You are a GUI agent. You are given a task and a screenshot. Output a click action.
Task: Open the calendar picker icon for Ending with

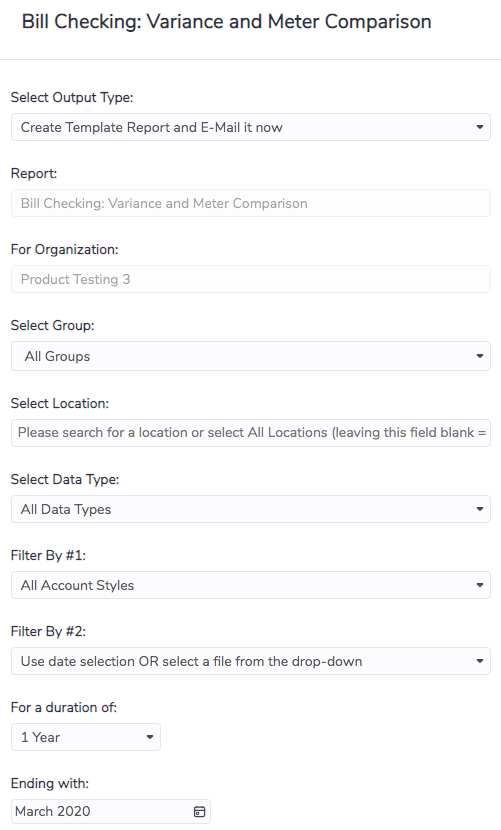(x=199, y=811)
